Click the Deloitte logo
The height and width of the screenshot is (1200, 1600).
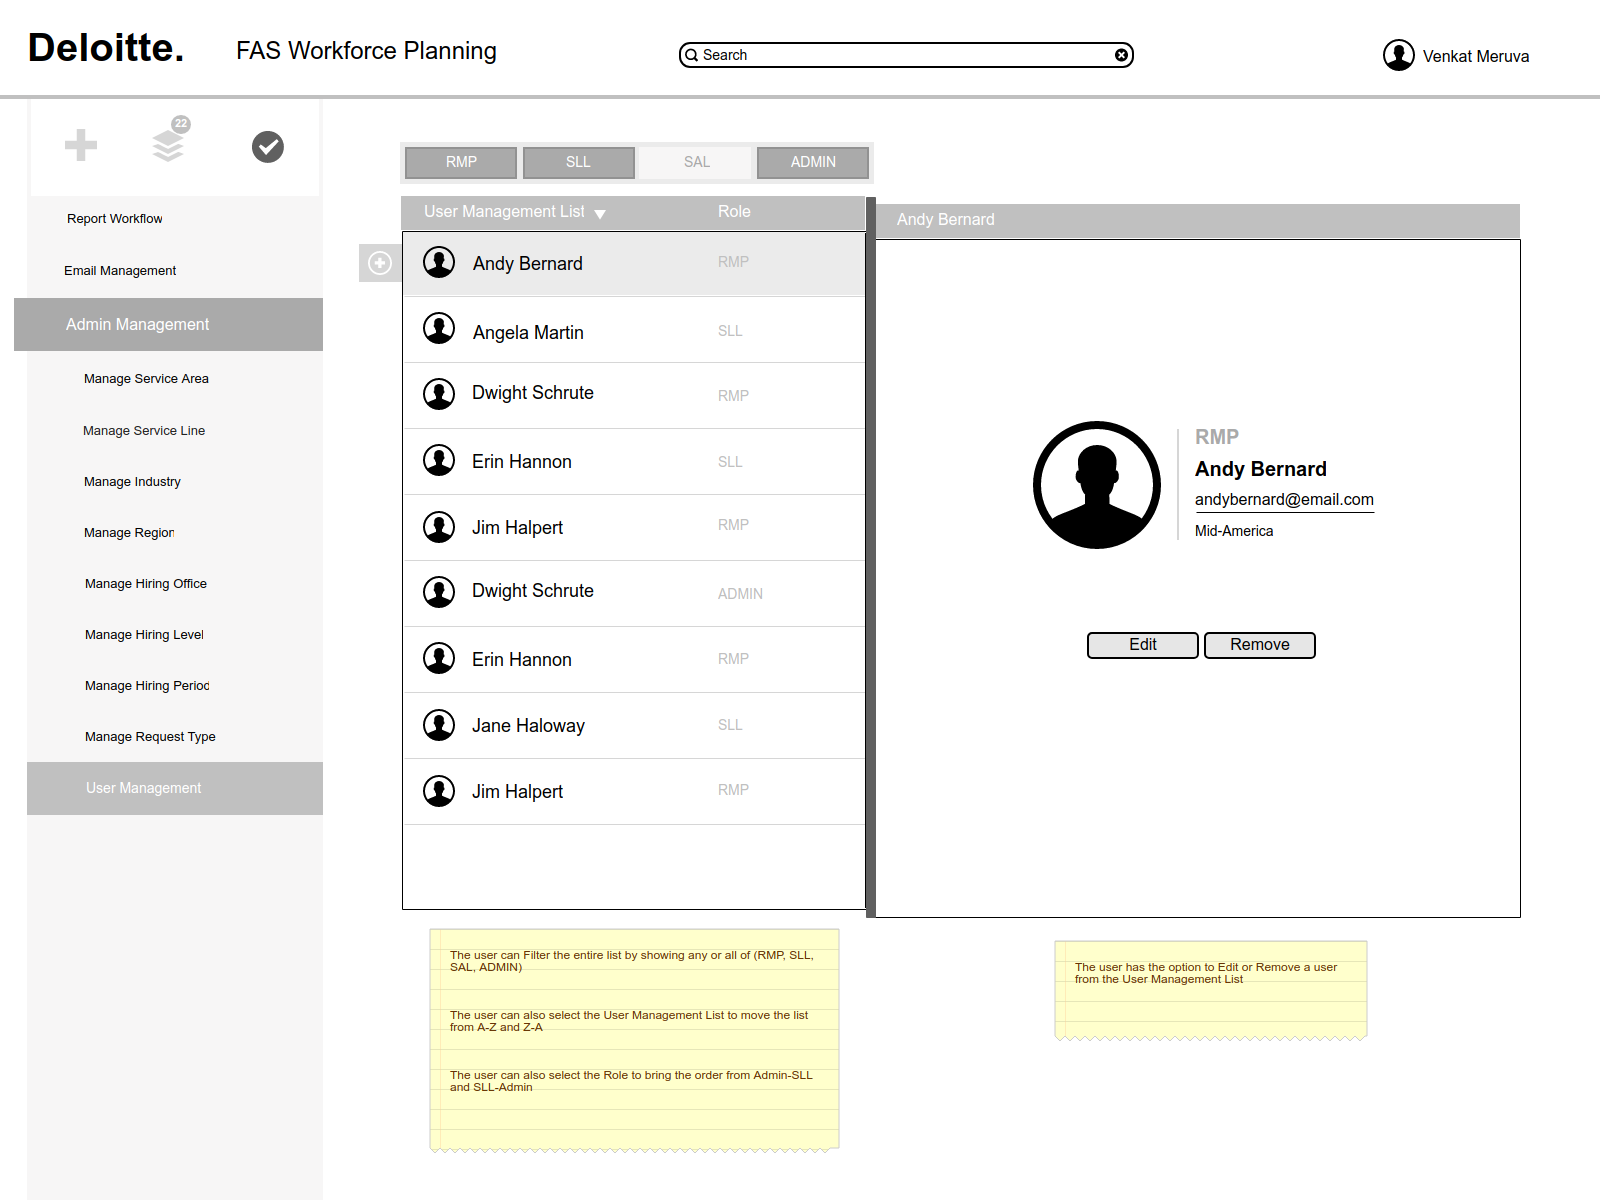[x=106, y=48]
